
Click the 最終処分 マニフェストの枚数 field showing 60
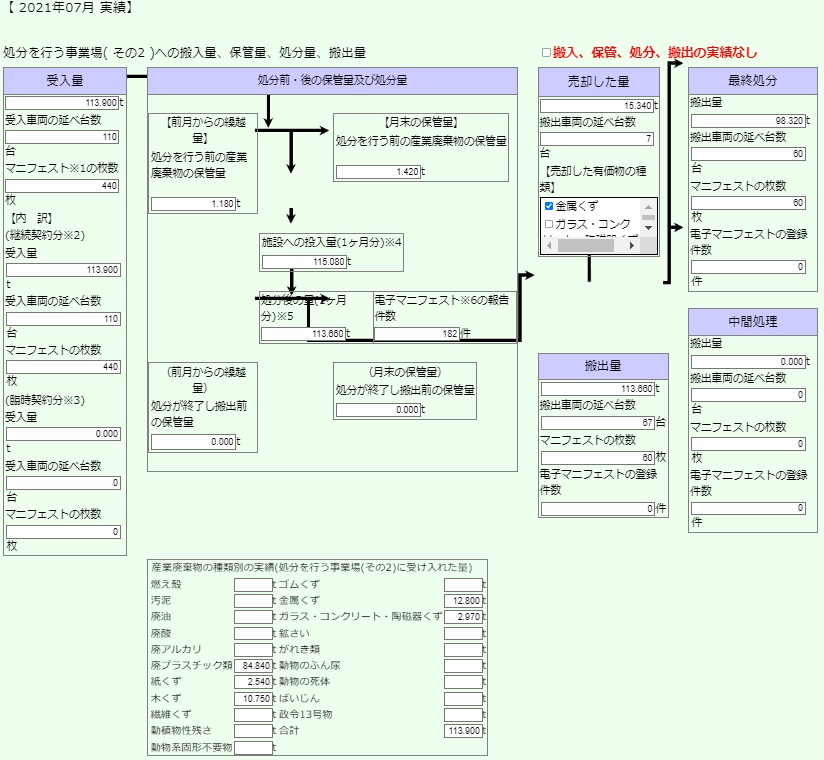(748, 202)
